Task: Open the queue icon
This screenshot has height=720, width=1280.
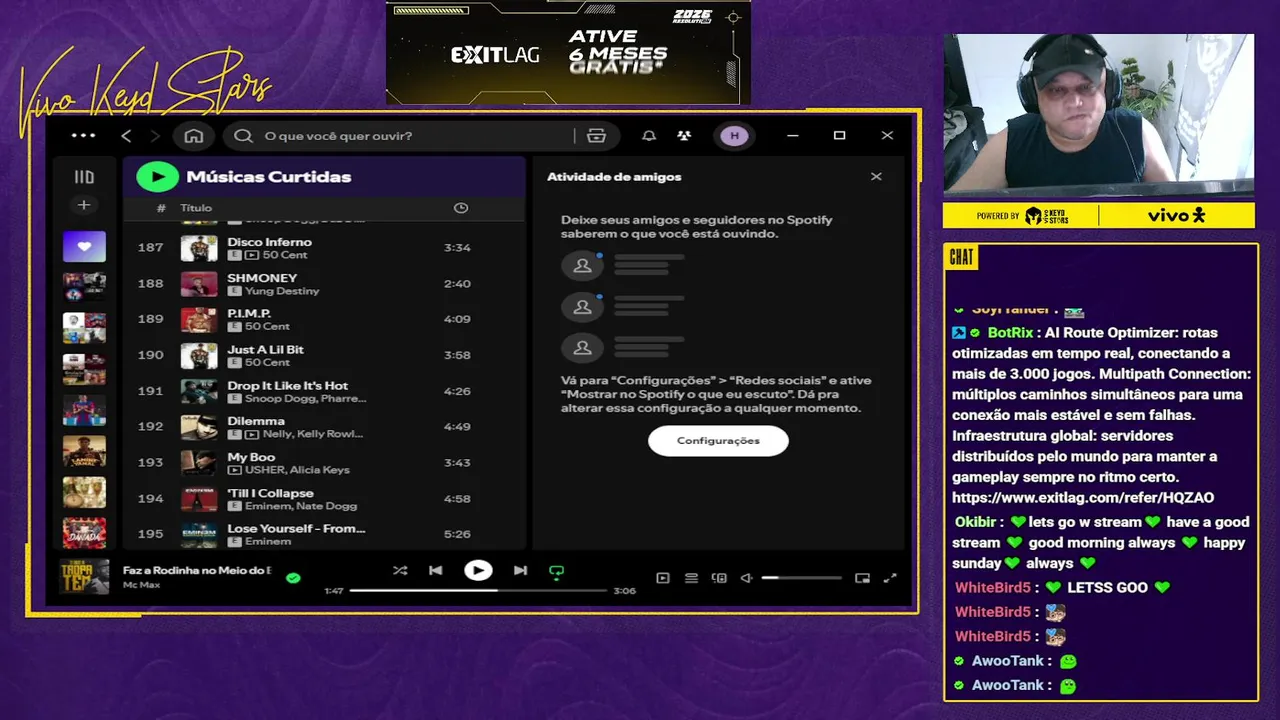Action: click(691, 578)
